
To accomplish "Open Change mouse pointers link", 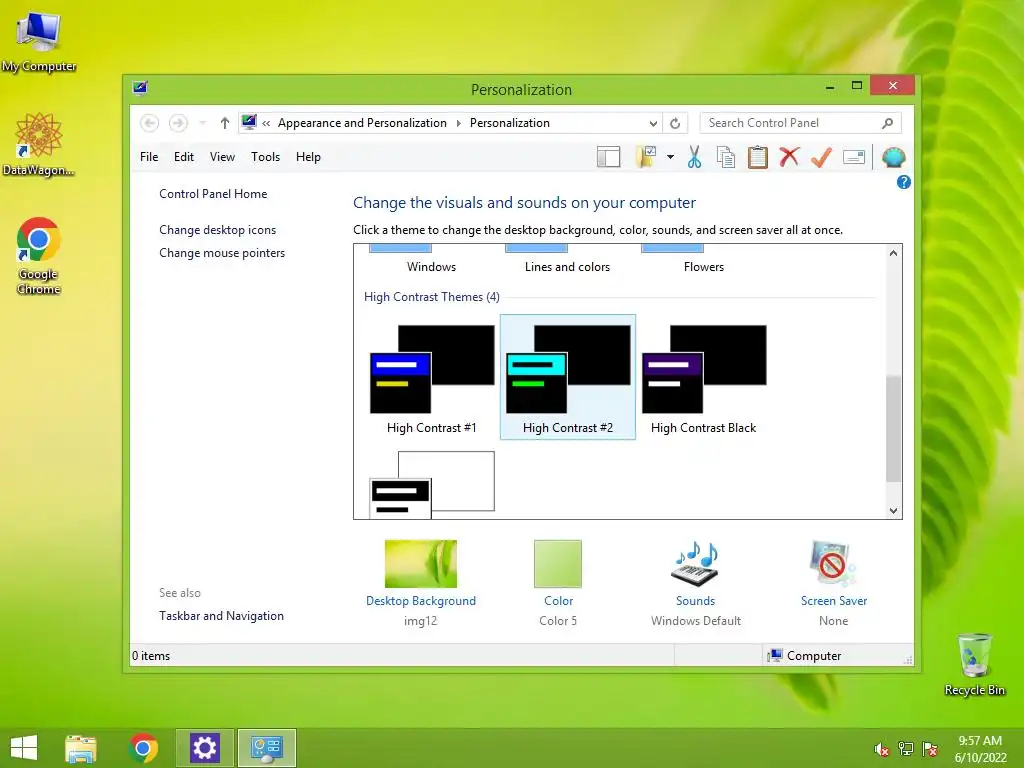I will [x=222, y=253].
